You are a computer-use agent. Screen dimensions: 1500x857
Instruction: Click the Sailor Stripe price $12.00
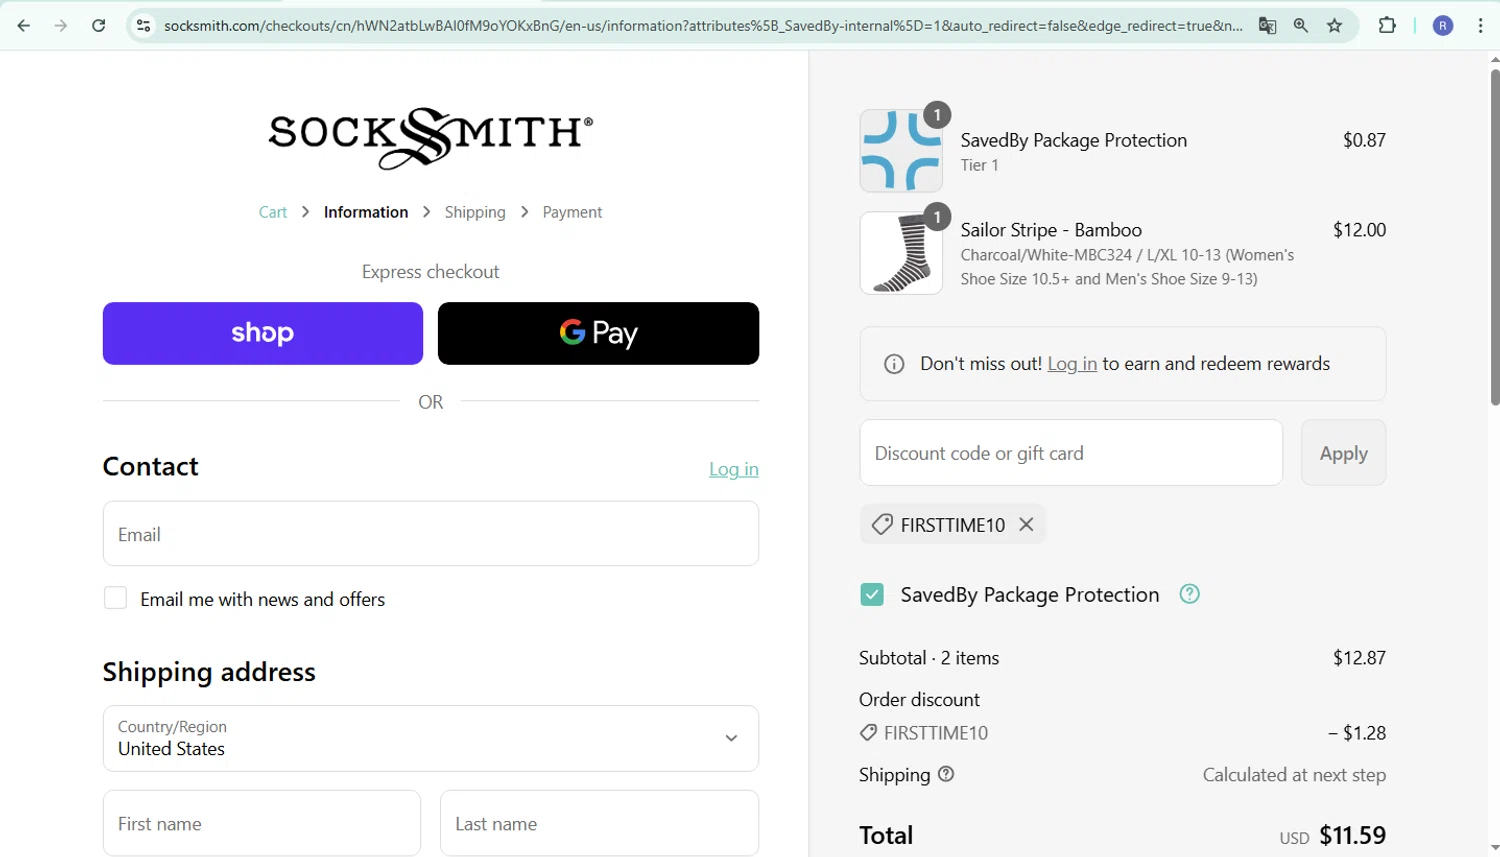pos(1359,230)
